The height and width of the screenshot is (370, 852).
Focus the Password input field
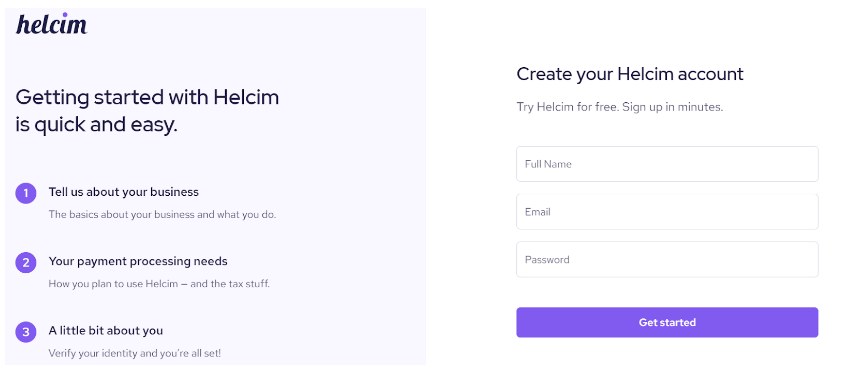667,259
